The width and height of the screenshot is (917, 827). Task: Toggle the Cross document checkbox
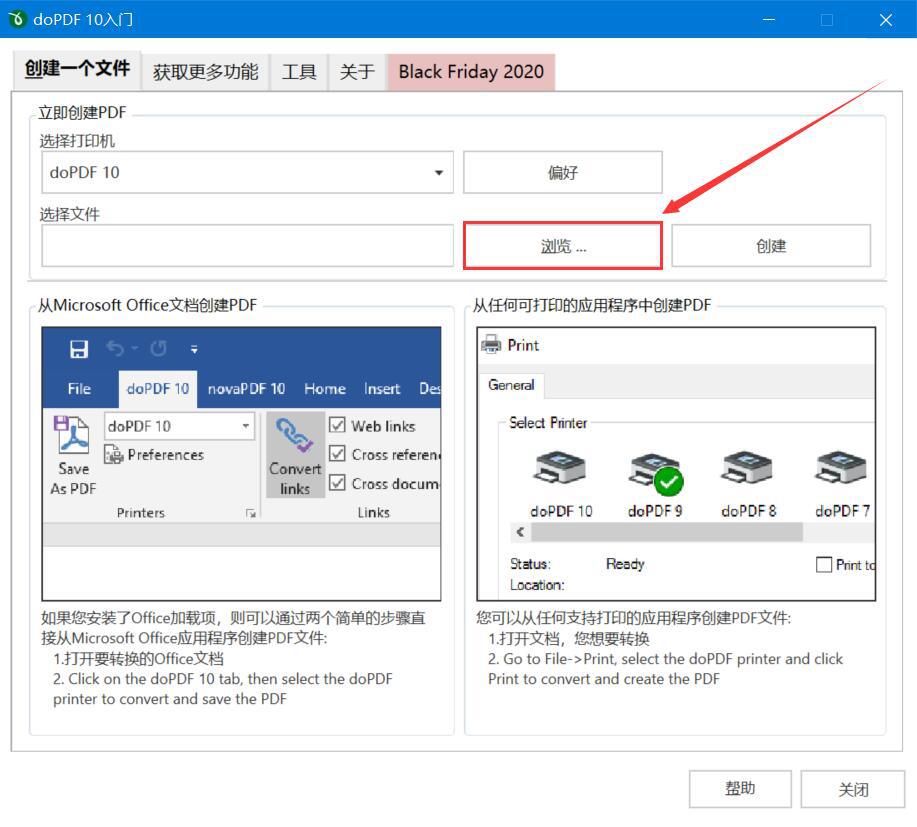[337, 483]
